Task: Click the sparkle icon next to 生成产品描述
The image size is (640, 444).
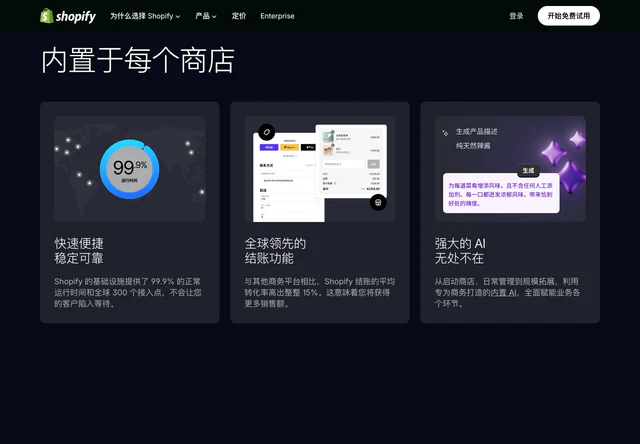Action: coord(445,133)
